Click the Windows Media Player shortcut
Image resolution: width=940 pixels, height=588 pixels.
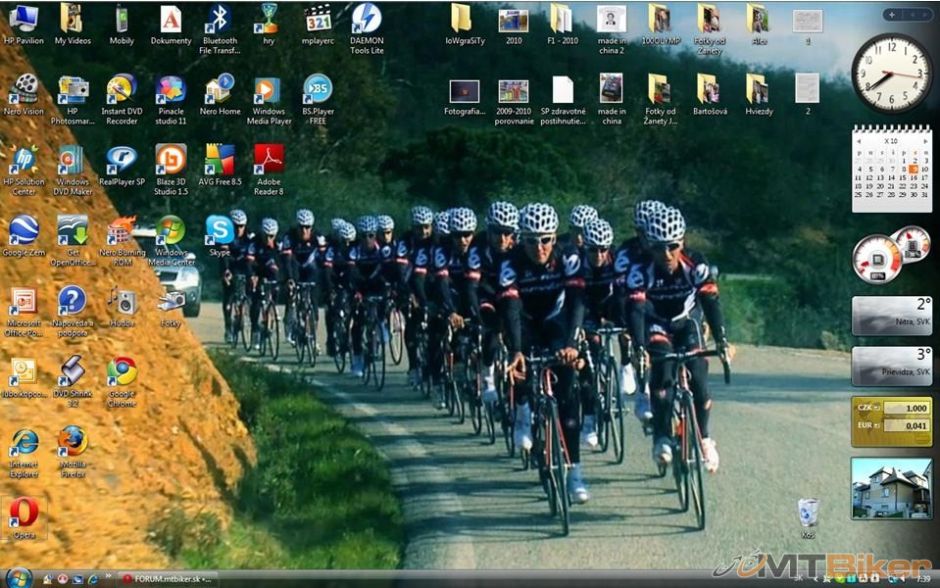point(268,90)
